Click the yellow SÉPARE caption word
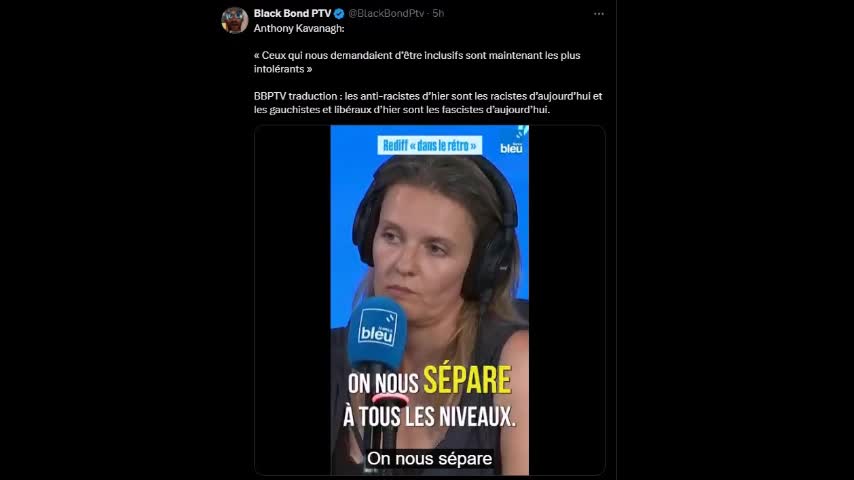Viewport: 854px width, 480px height. click(x=467, y=380)
